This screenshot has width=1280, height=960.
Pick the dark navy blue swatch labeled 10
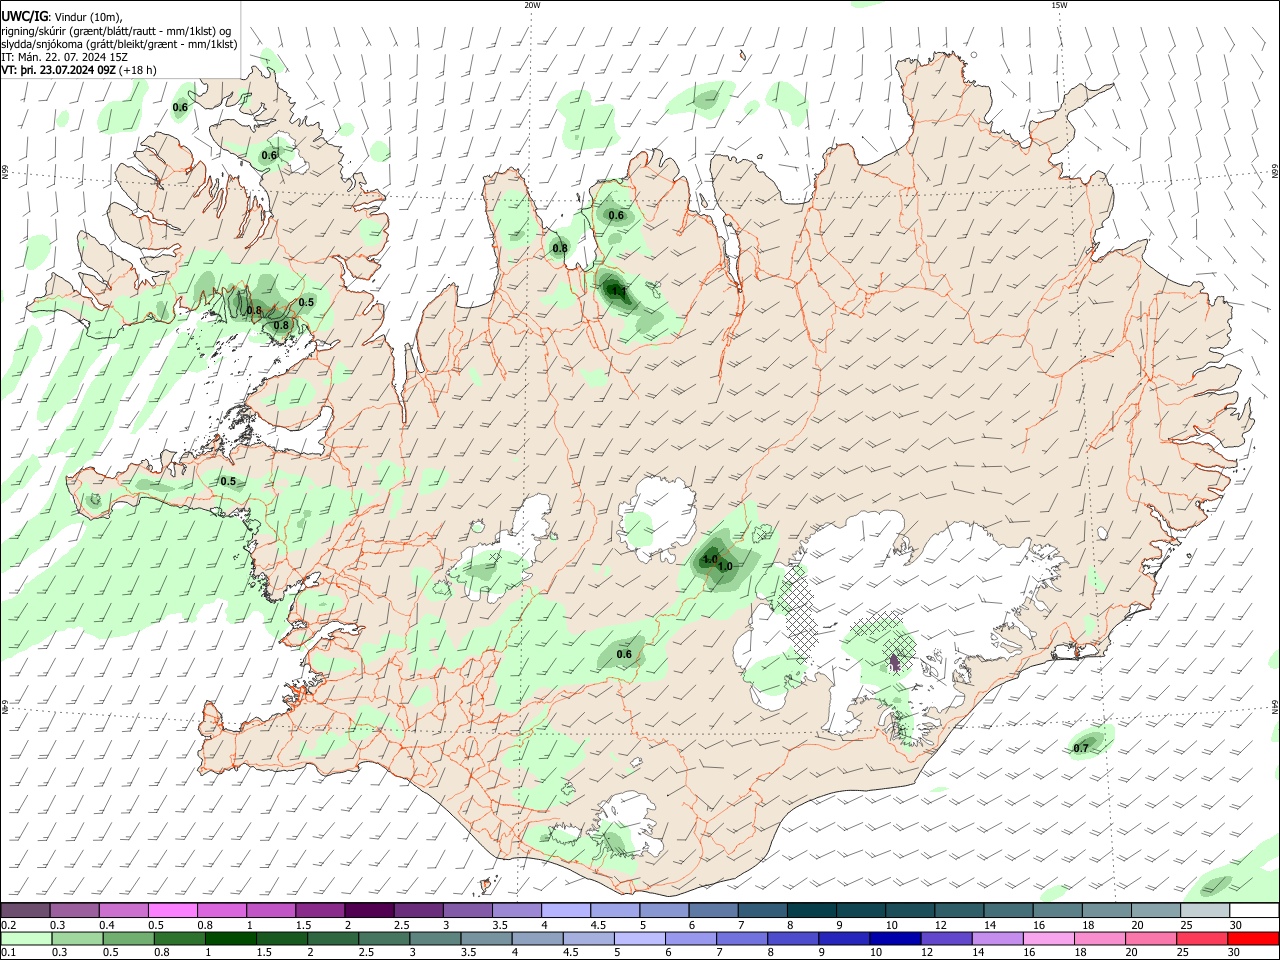coord(893,938)
